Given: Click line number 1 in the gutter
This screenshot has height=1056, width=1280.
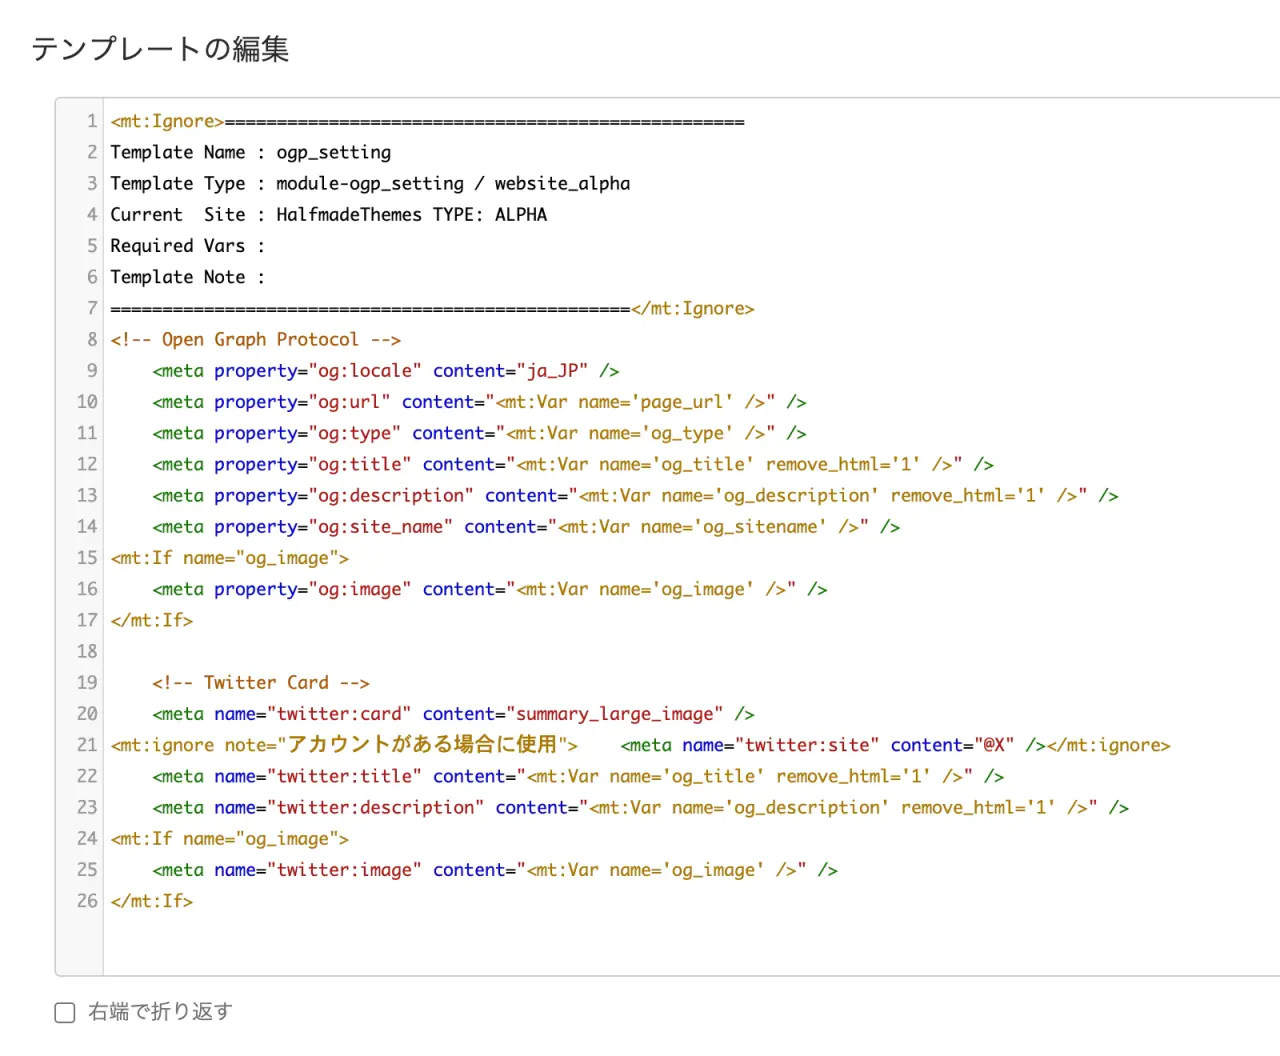Looking at the screenshot, I should click(91, 121).
